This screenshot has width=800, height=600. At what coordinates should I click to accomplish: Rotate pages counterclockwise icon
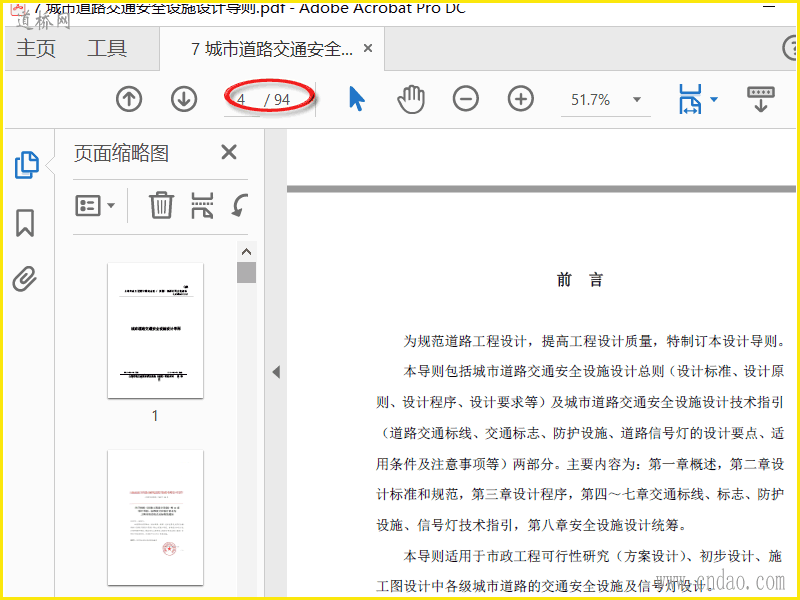(x=239, y=205)
